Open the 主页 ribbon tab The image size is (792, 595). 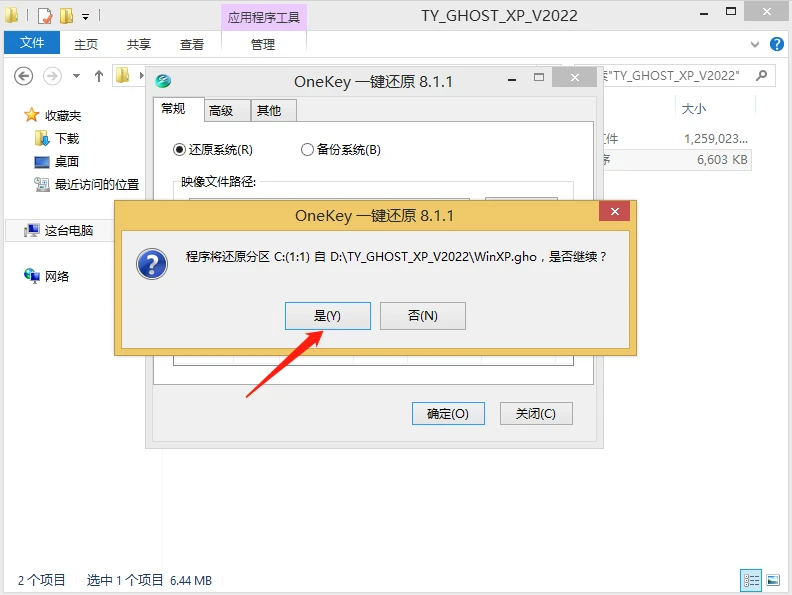pos(85,44)
